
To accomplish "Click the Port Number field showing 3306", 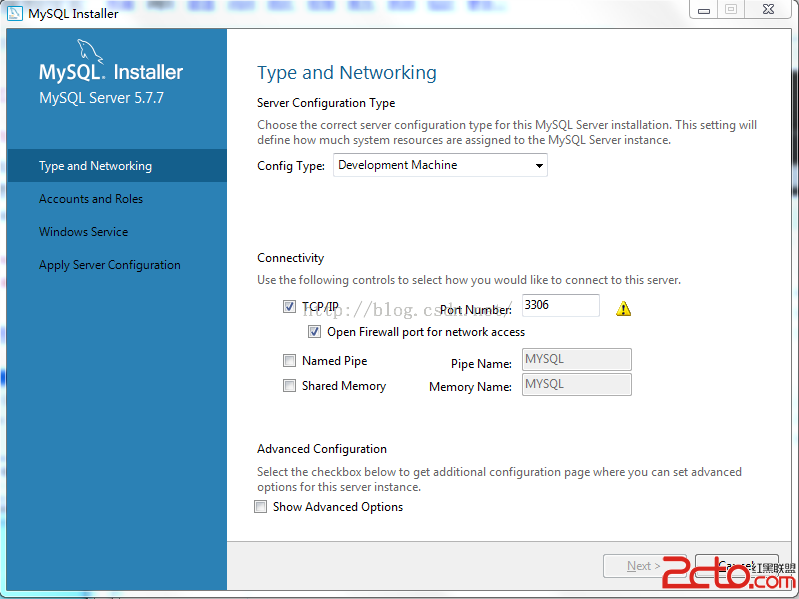I will [560, 305].
